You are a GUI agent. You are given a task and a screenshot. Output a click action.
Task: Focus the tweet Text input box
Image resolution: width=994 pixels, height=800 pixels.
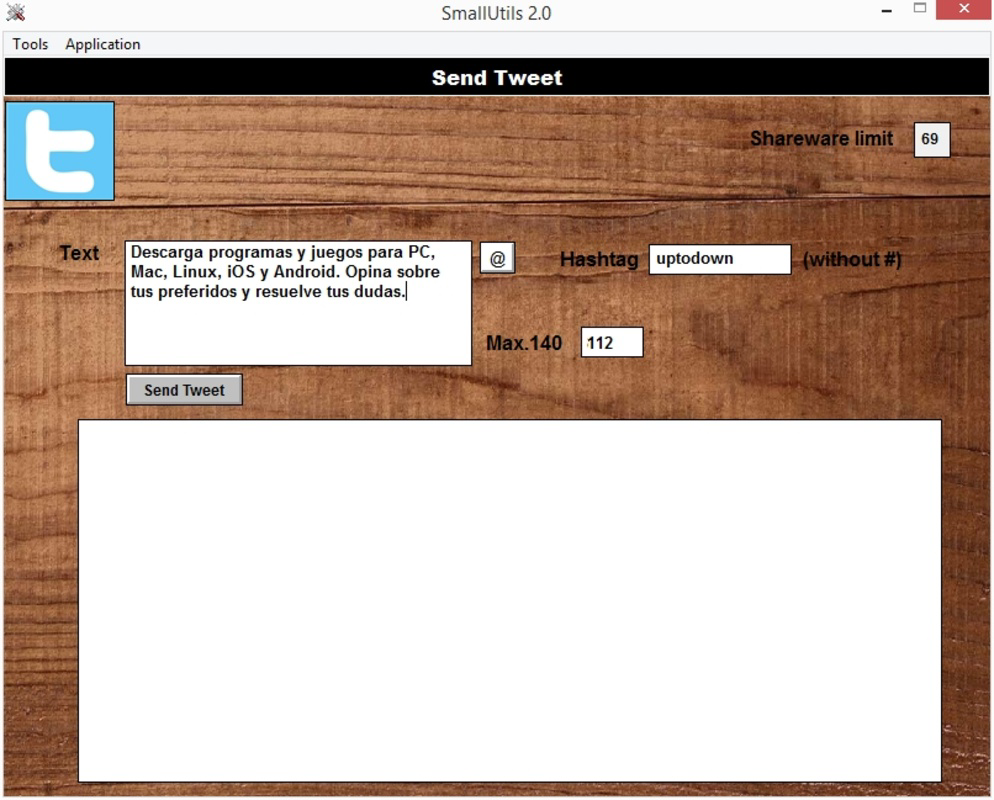coord(298,303)
